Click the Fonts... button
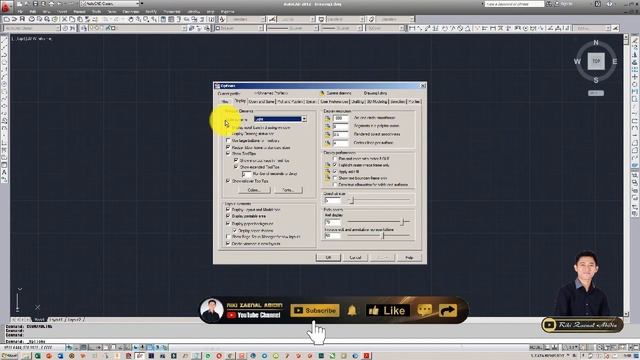Image resolution: width=640 pixels, height=360 pixels. 288,190
